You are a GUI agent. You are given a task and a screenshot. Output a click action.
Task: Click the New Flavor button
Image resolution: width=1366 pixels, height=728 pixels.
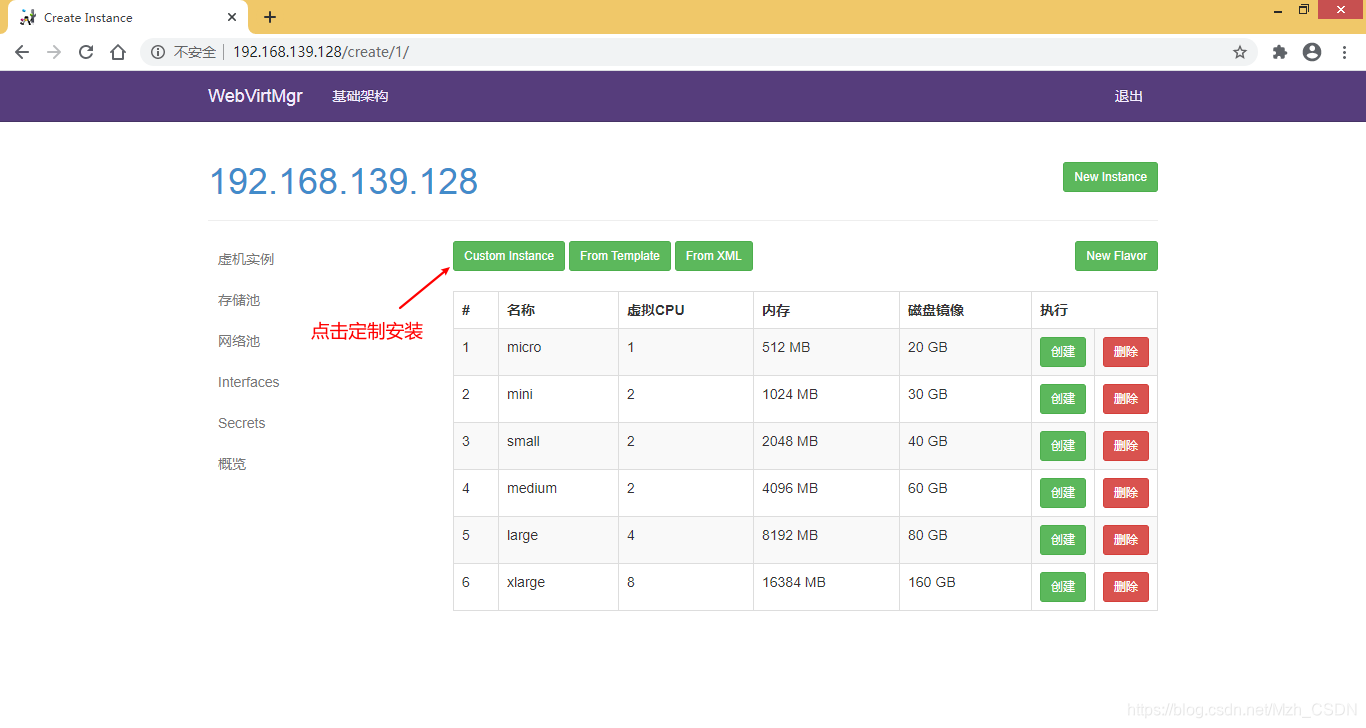(1116, 256)
